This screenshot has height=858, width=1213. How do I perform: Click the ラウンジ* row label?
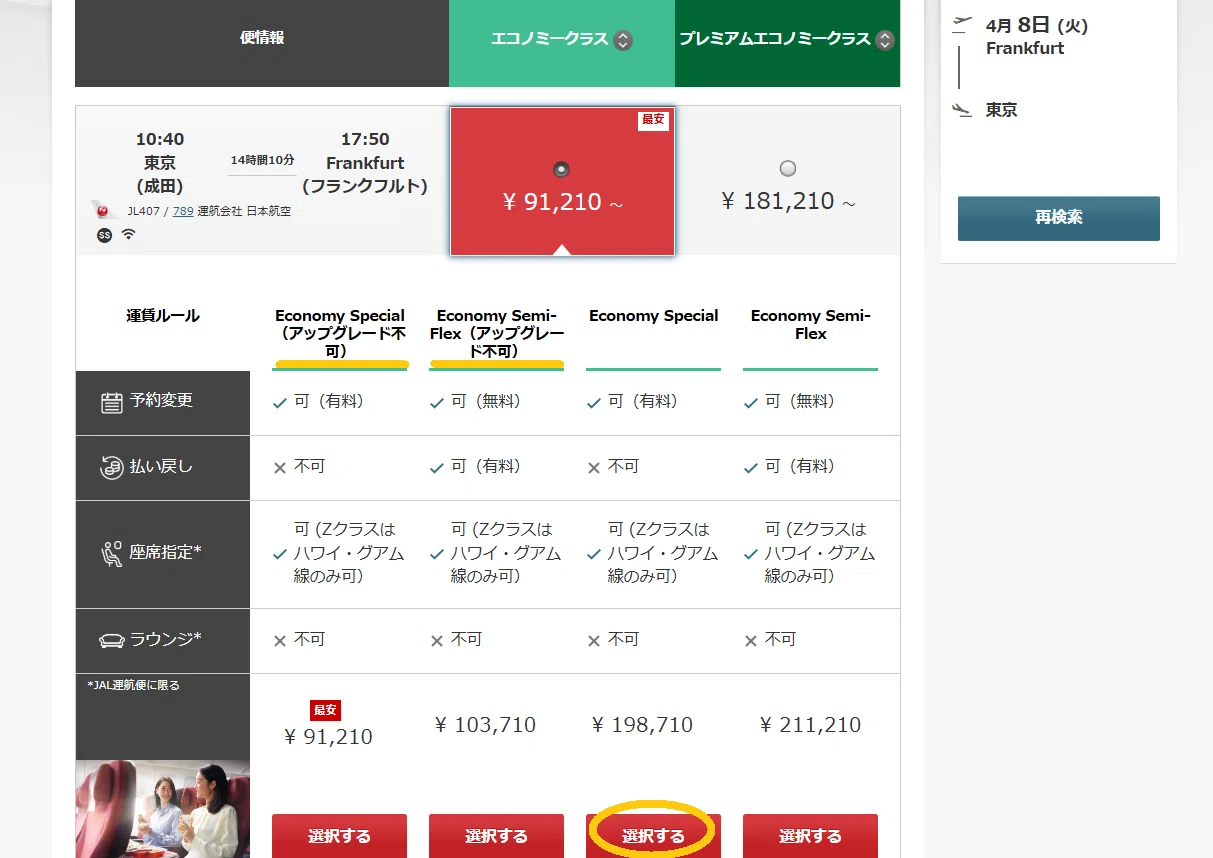[165, 638]
